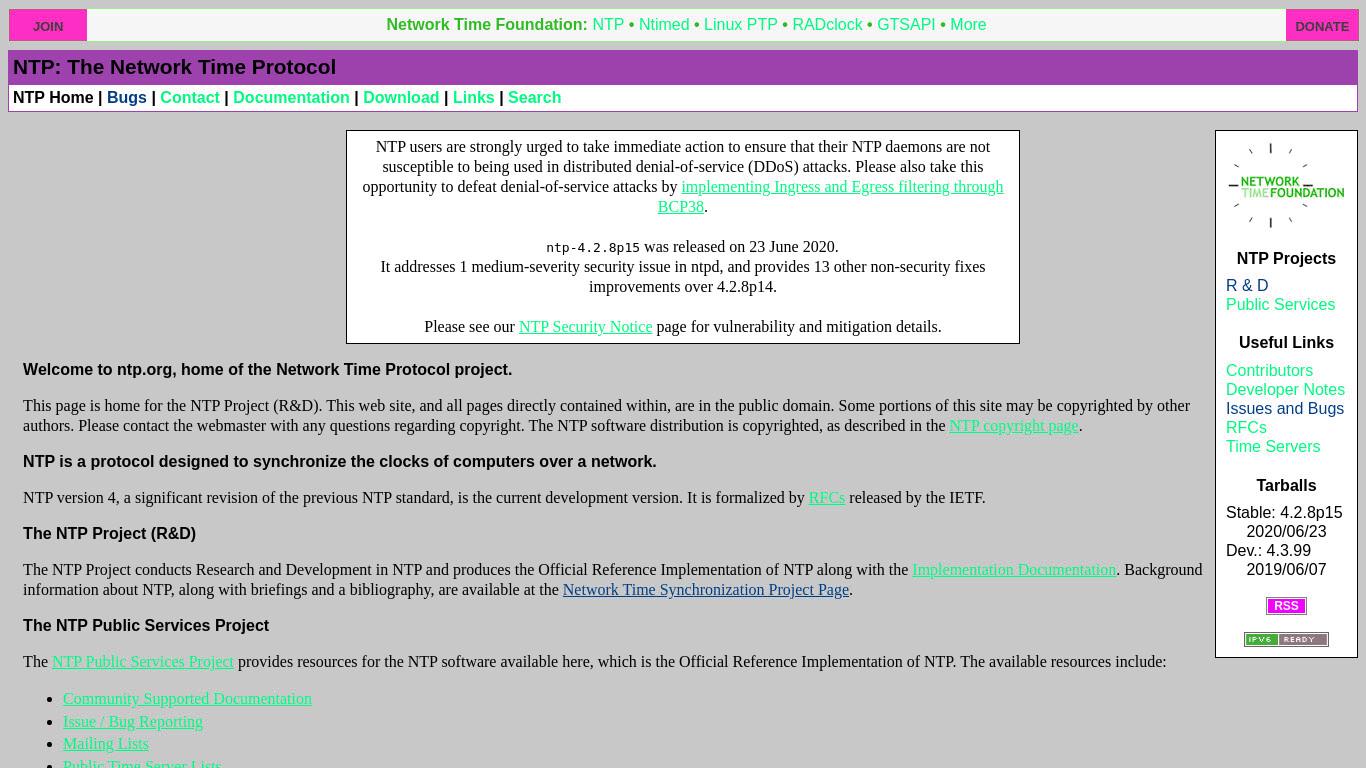This screenshot has width=1366, height=768.
Task: Open RFCs in sidebar Useful Links
Action: 1246,428
